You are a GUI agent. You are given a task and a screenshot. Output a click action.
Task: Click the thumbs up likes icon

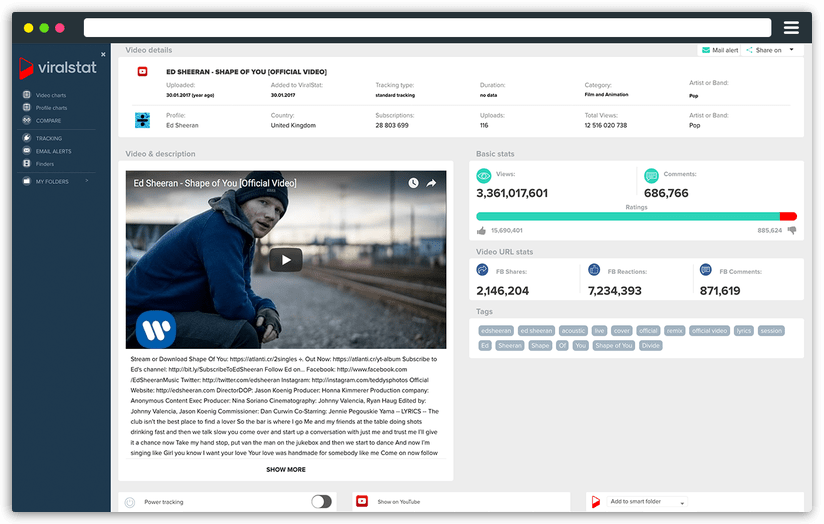[481, 231]
